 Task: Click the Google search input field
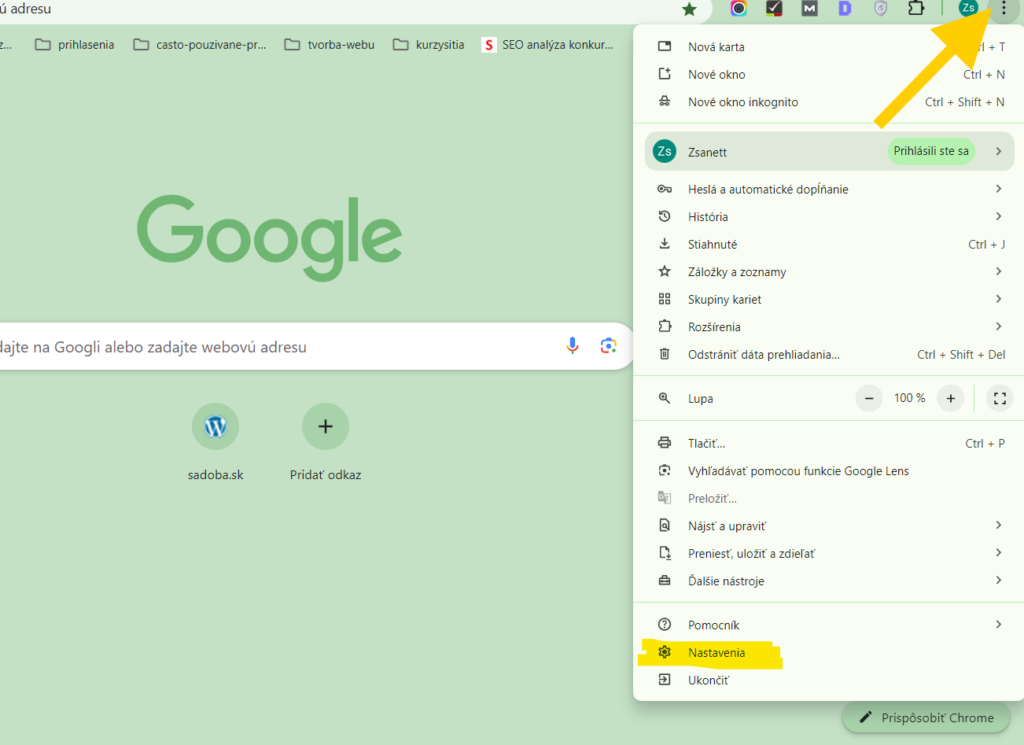tap(270, 347)
